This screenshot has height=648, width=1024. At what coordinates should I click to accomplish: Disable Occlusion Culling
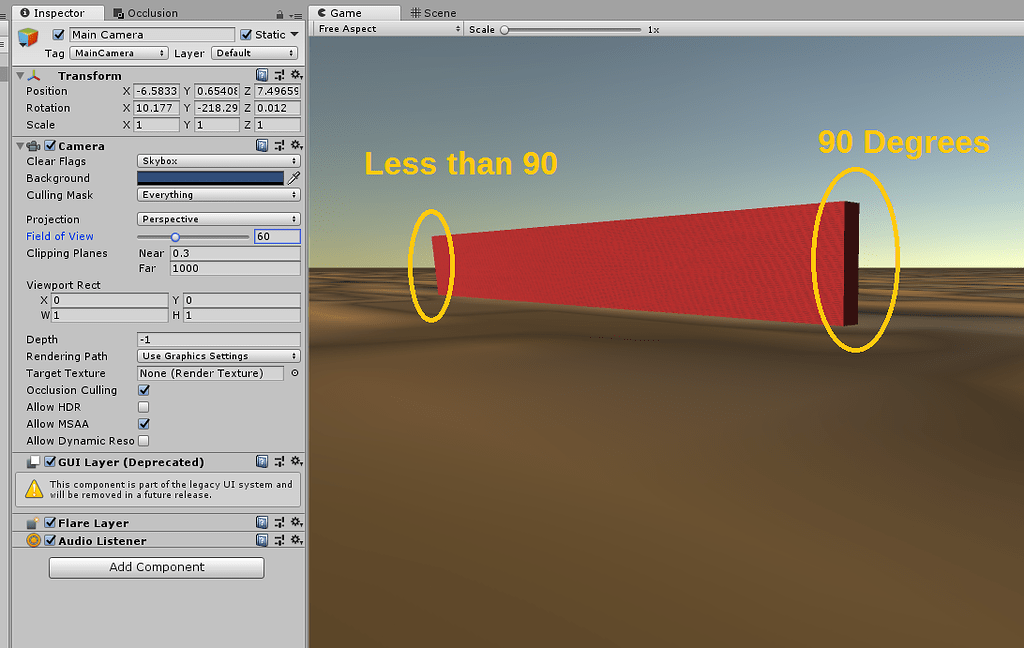[x=143, y=390]
